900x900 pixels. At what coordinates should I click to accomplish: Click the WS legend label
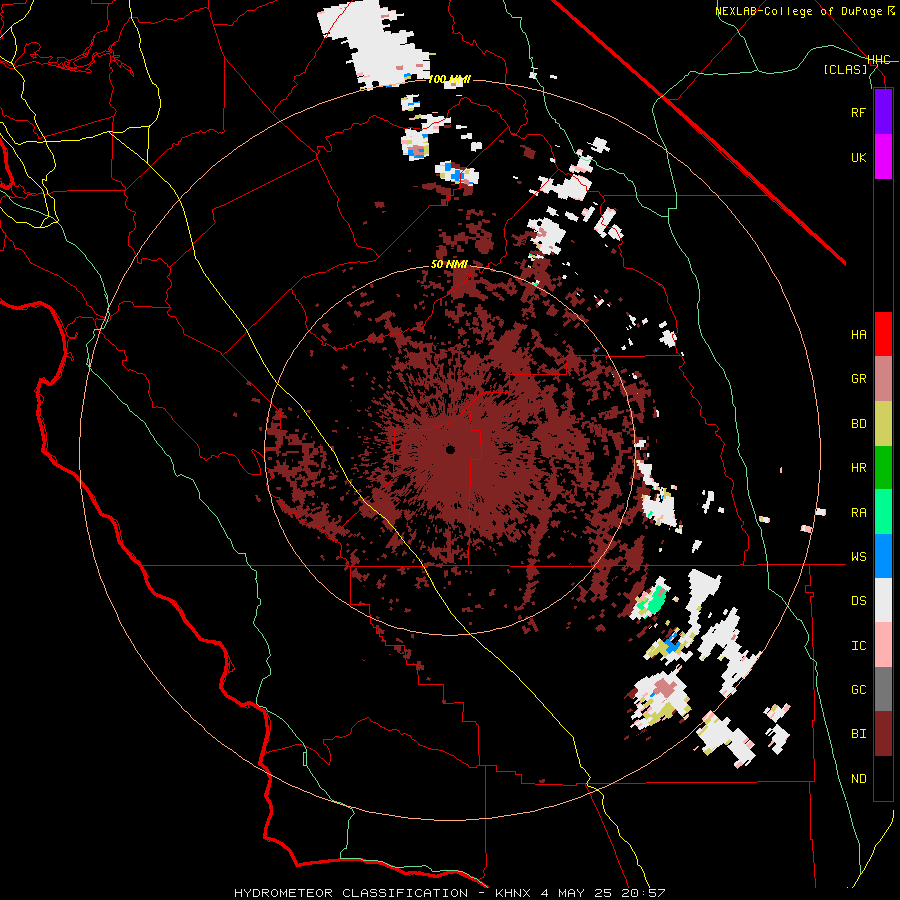pyautogui.click(x=858, y=556)
